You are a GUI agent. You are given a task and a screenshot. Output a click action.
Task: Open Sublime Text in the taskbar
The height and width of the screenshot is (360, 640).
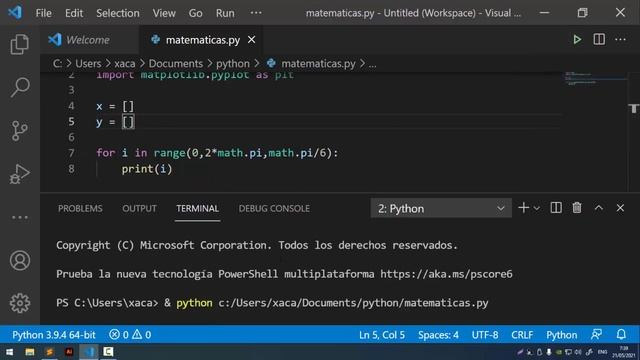pos(49,352)
